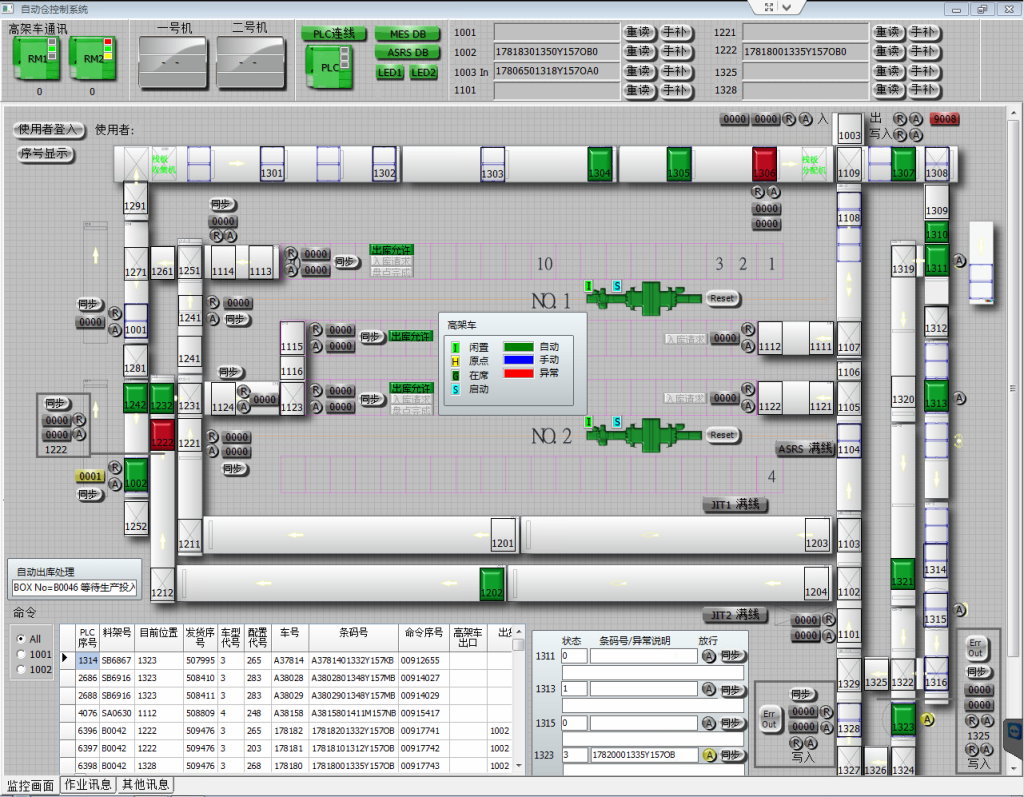Click the command table scroll-down arrow

[518, 766]
